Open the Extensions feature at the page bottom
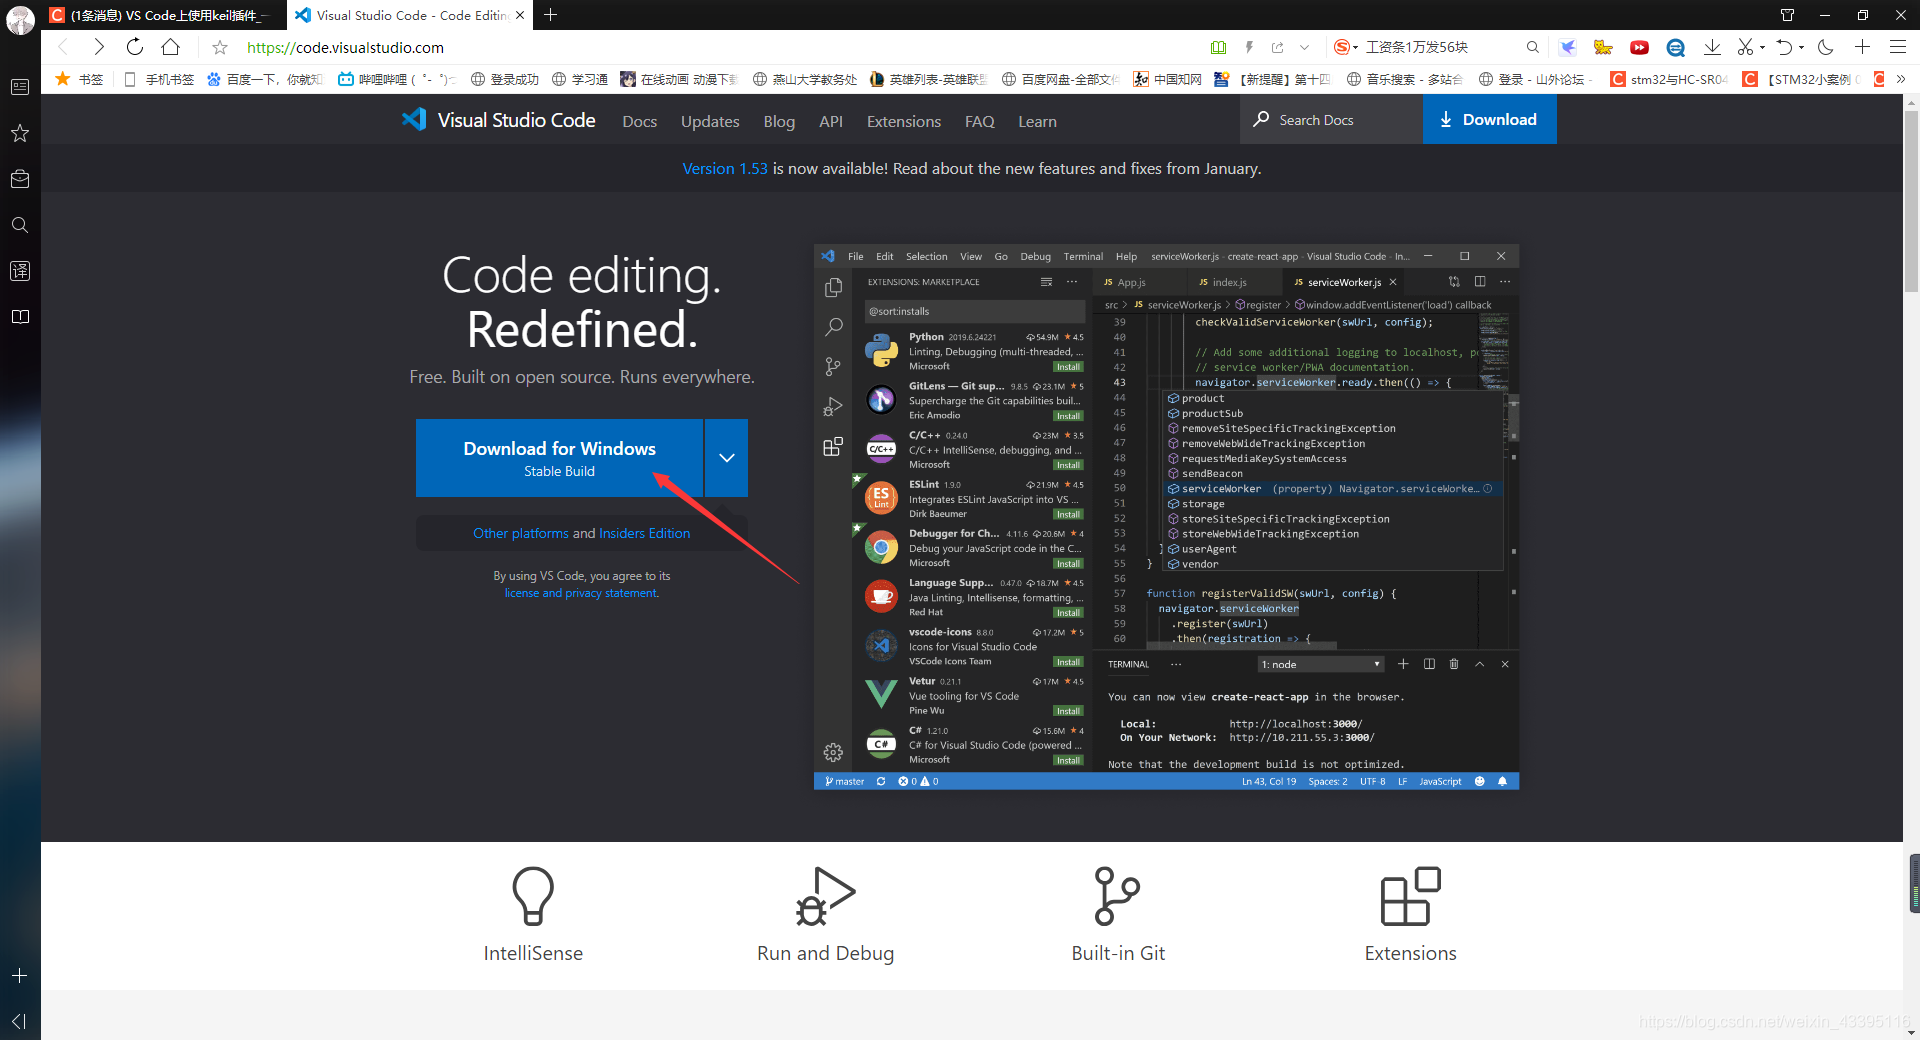This screenshot has height=1040, width=1920. [x=1411, y=914]
